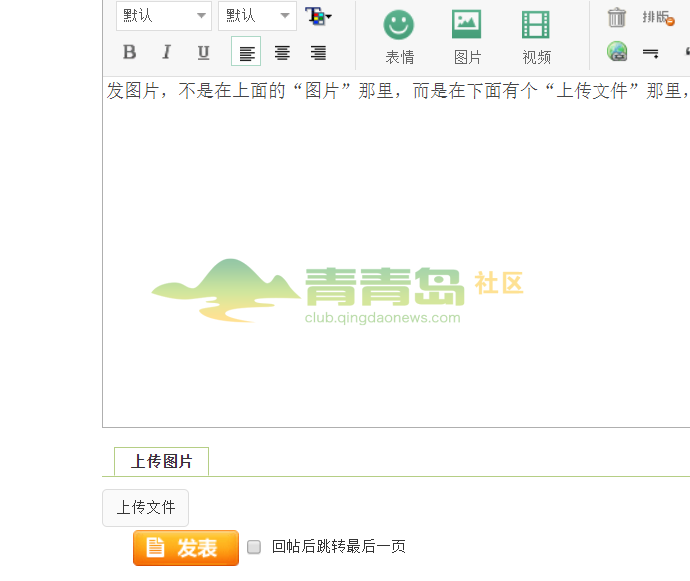Insert a horizontal rule line
This screenshot has height=581, width=690.
click(x=650, y=53)
